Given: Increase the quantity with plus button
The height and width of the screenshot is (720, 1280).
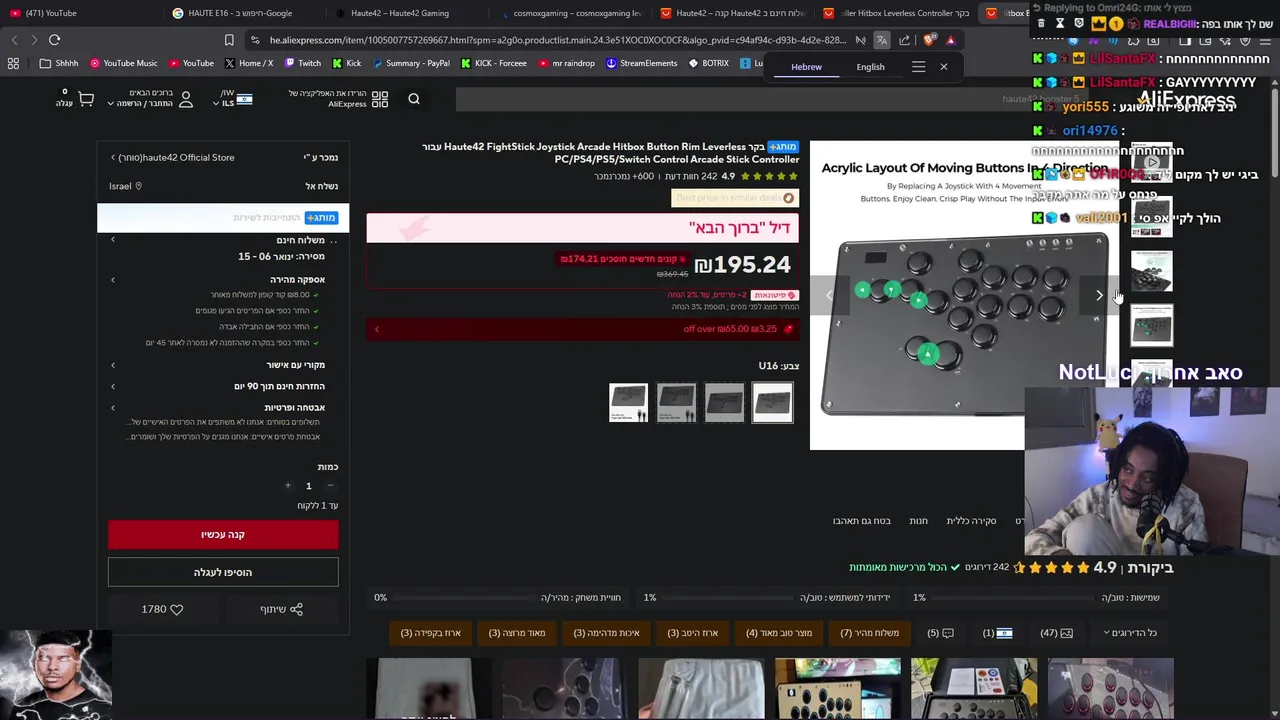Looking at the screenshot, I should click(288, 486).
